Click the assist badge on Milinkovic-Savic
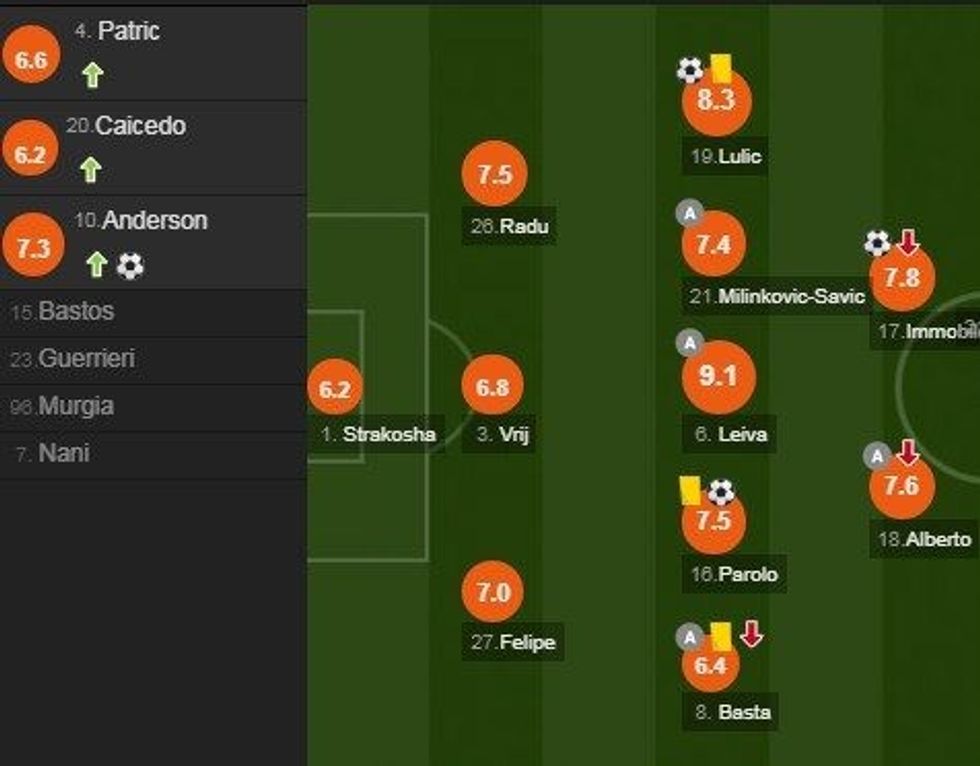The height and width of the screenshot is (766, 980). (688, 212)
